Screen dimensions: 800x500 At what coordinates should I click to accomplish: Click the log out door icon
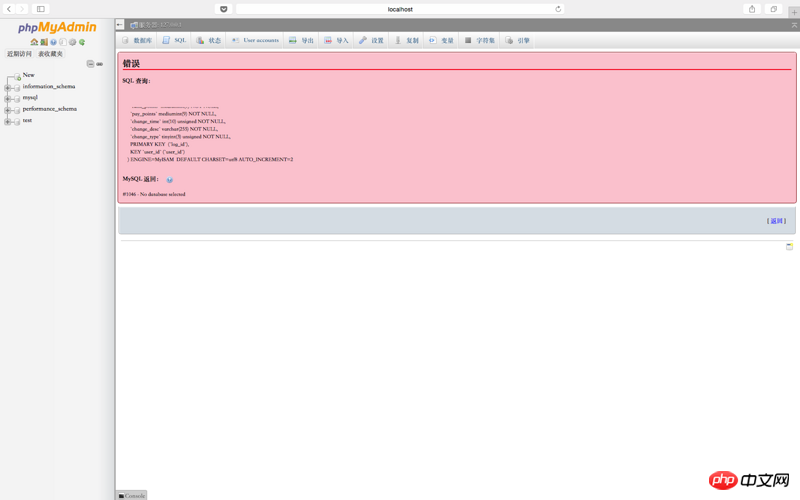point(44,42)
